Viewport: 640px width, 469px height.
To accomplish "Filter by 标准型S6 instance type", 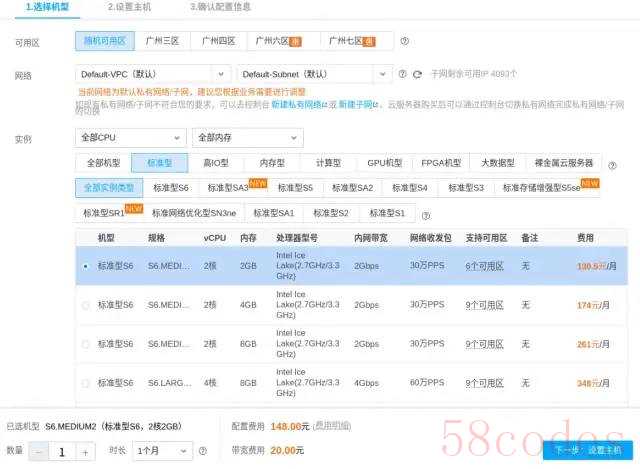I will click(x=171, y=188).
